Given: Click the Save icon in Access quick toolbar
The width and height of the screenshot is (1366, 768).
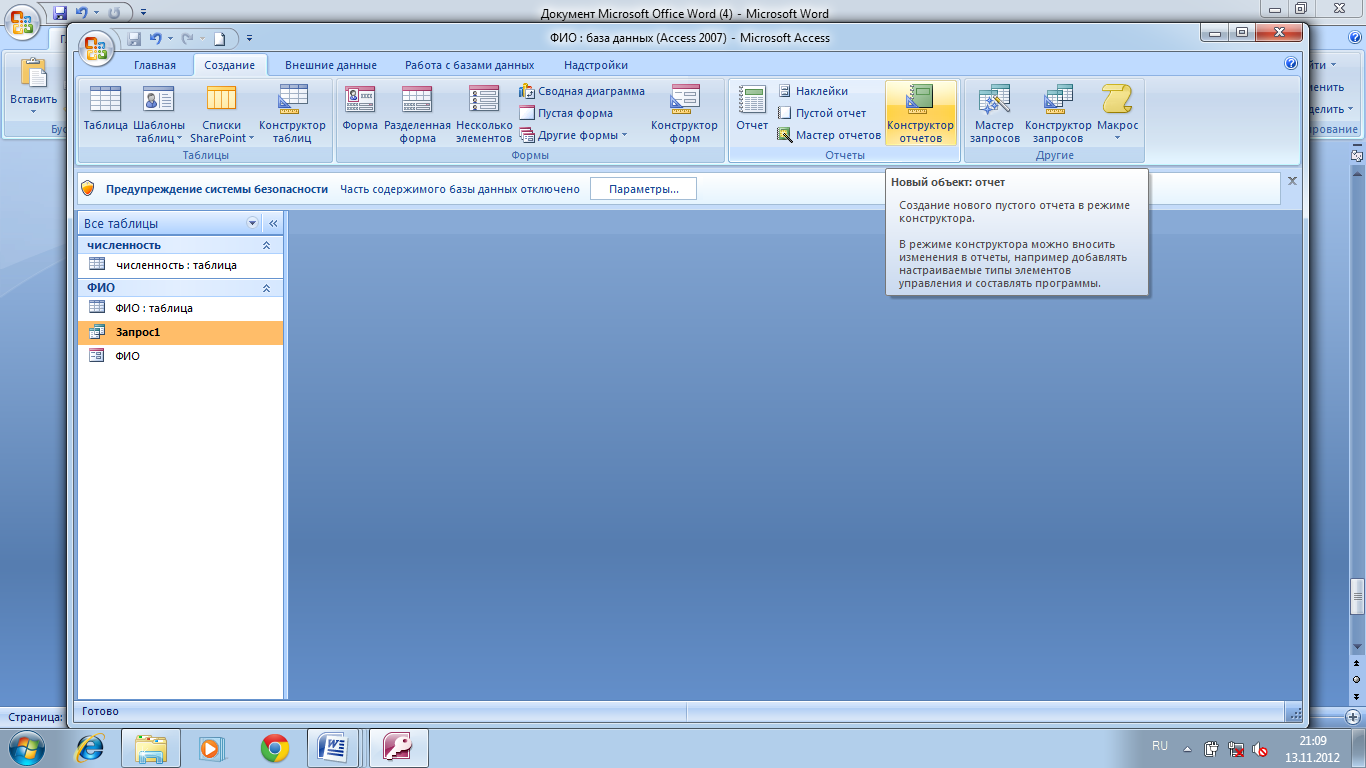Looking at the screenshot, I should (134, 39).
